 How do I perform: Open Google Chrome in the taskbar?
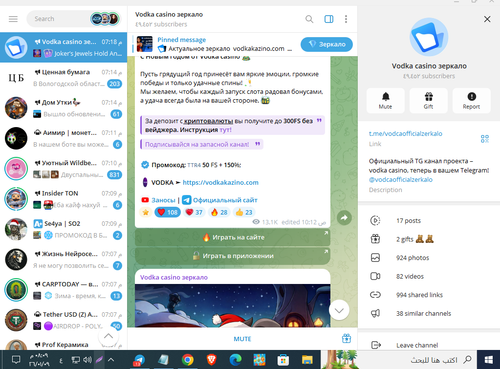tap(188, 360)
